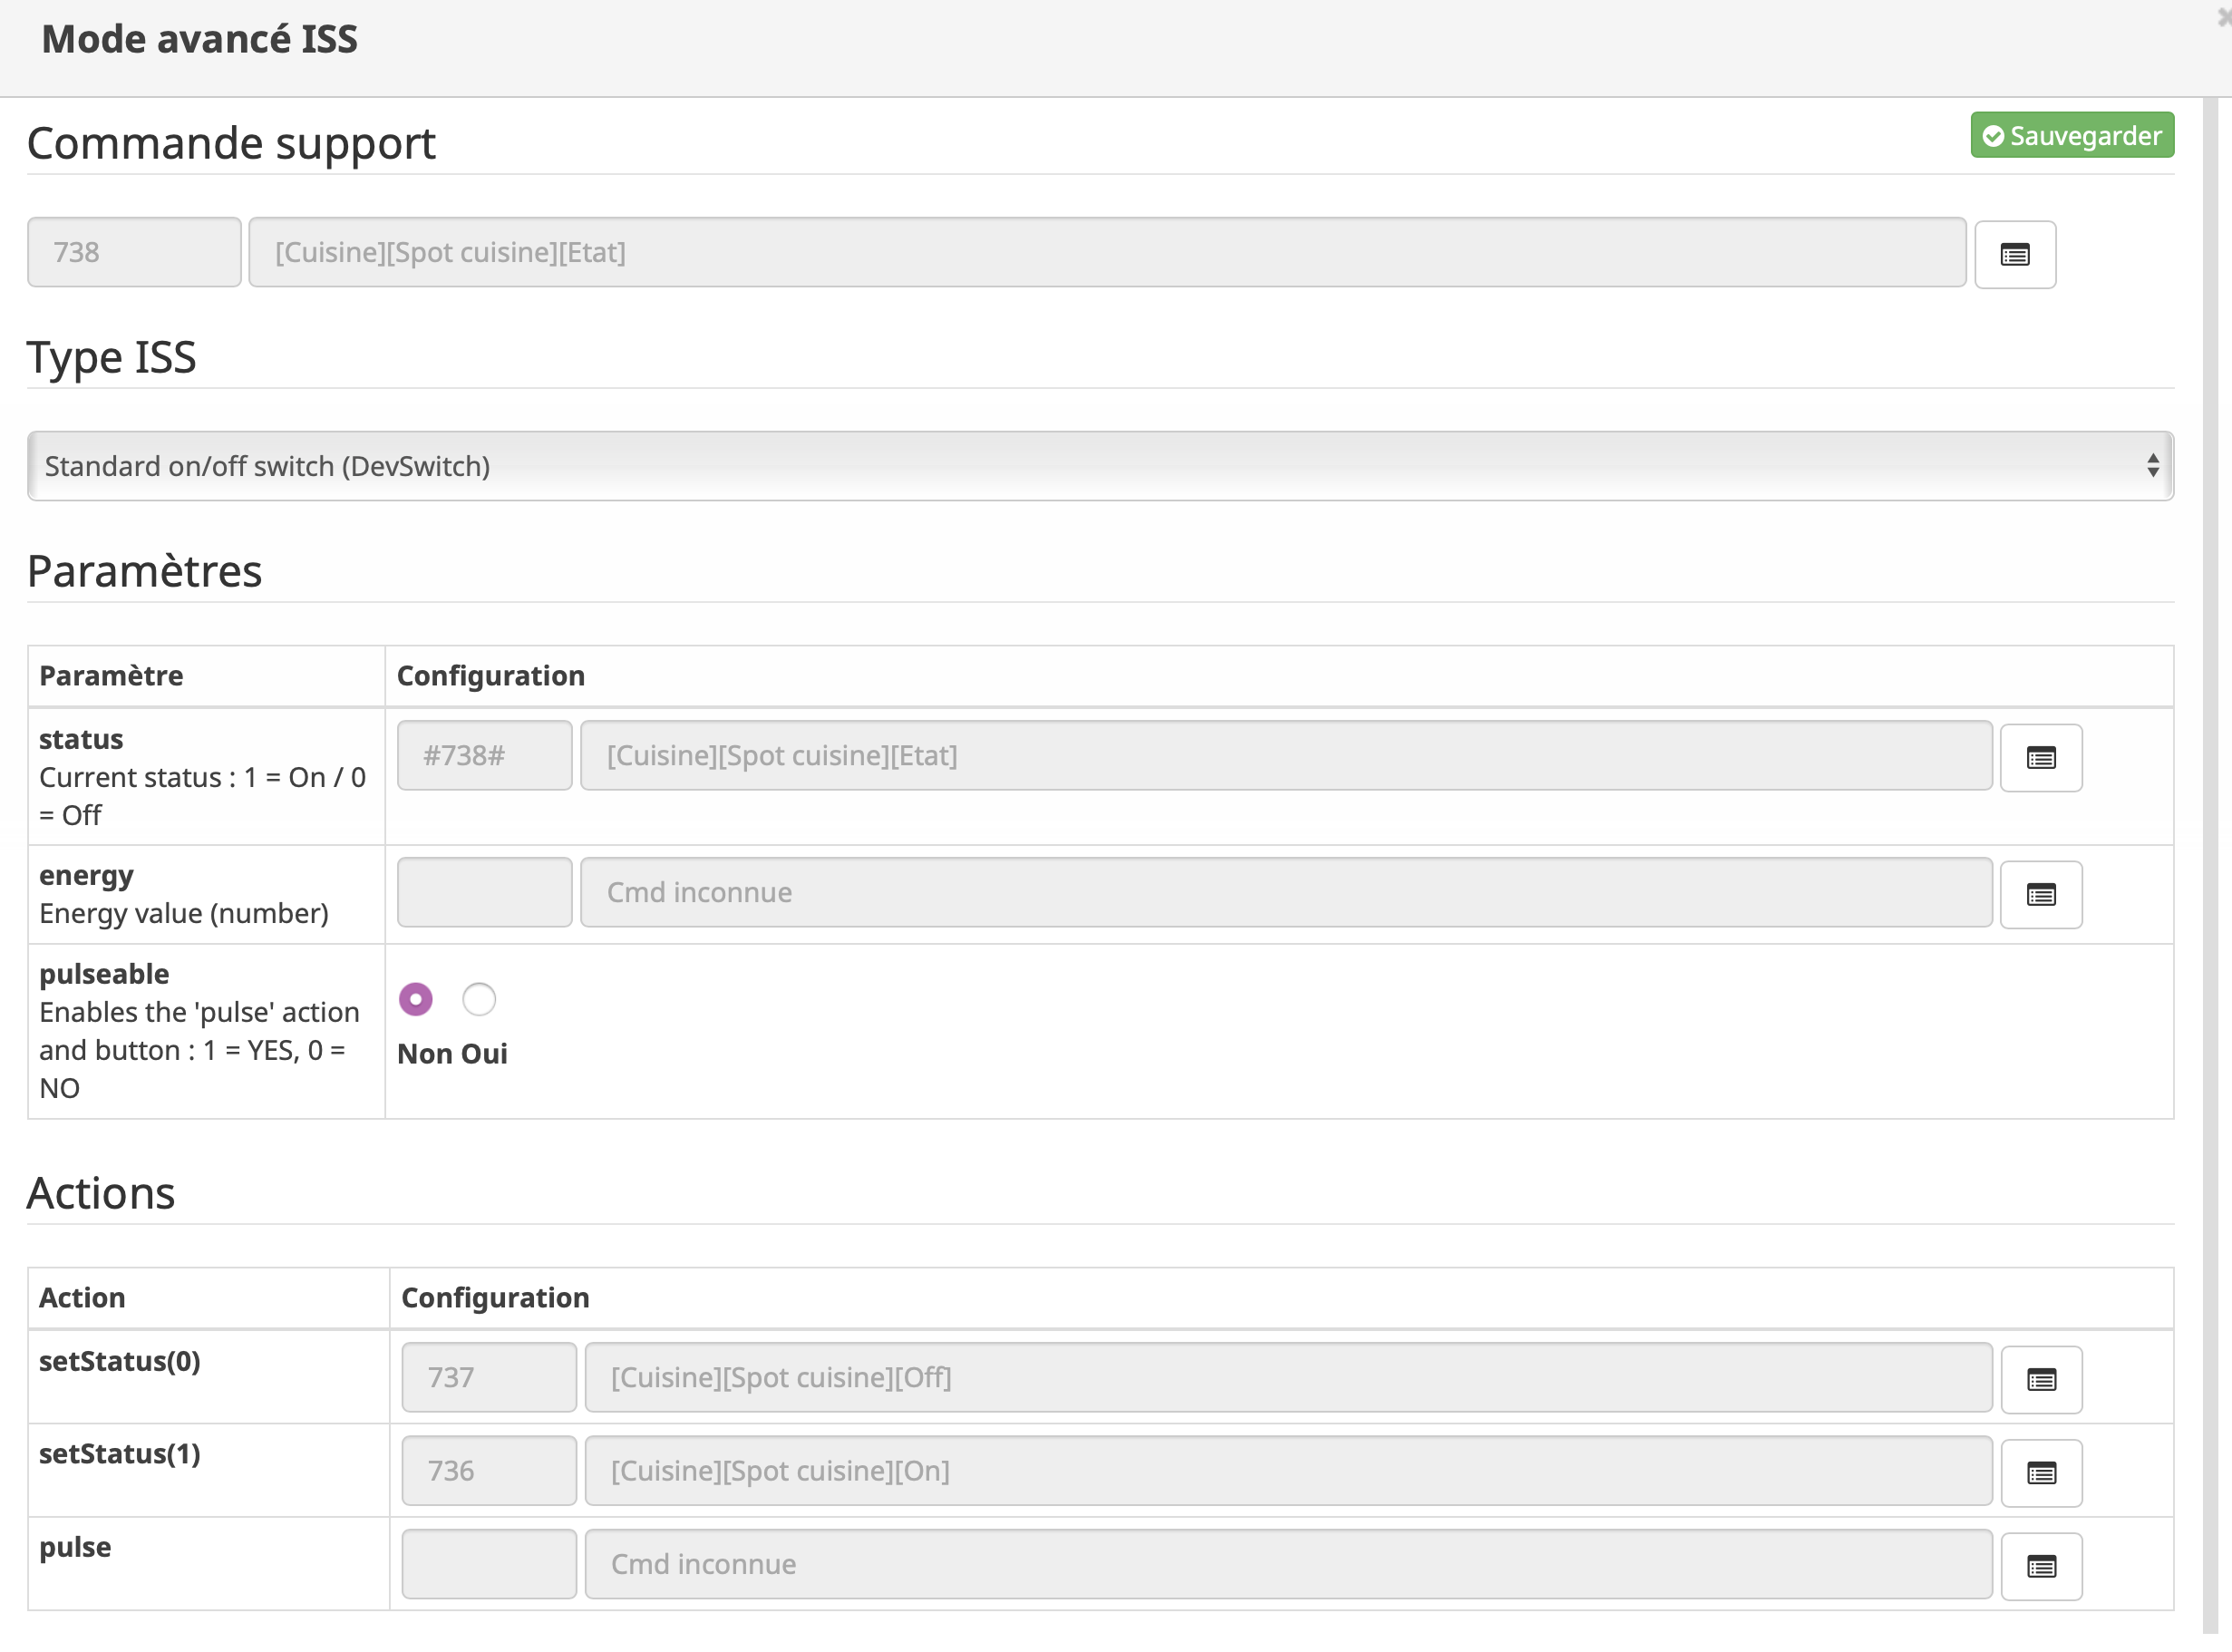Viewport: 2232px width, 1652px height.
Task: Click the Mode avancé ISS title
Action: point(200,39)
